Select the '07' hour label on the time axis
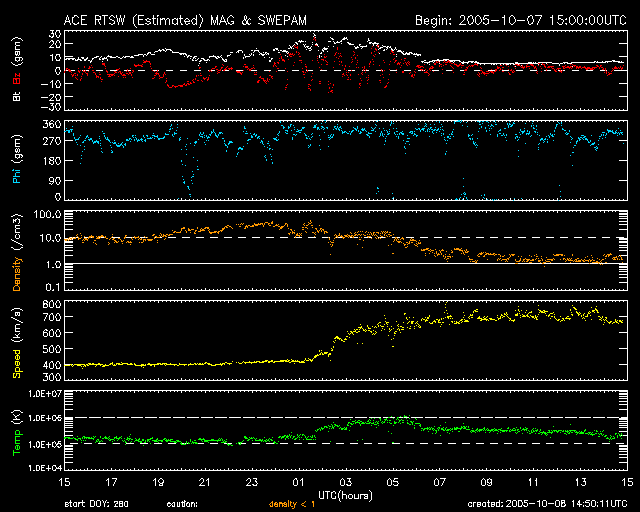This screenshot has width=640, height=512. pyautogui.click(x=439, y=483)
